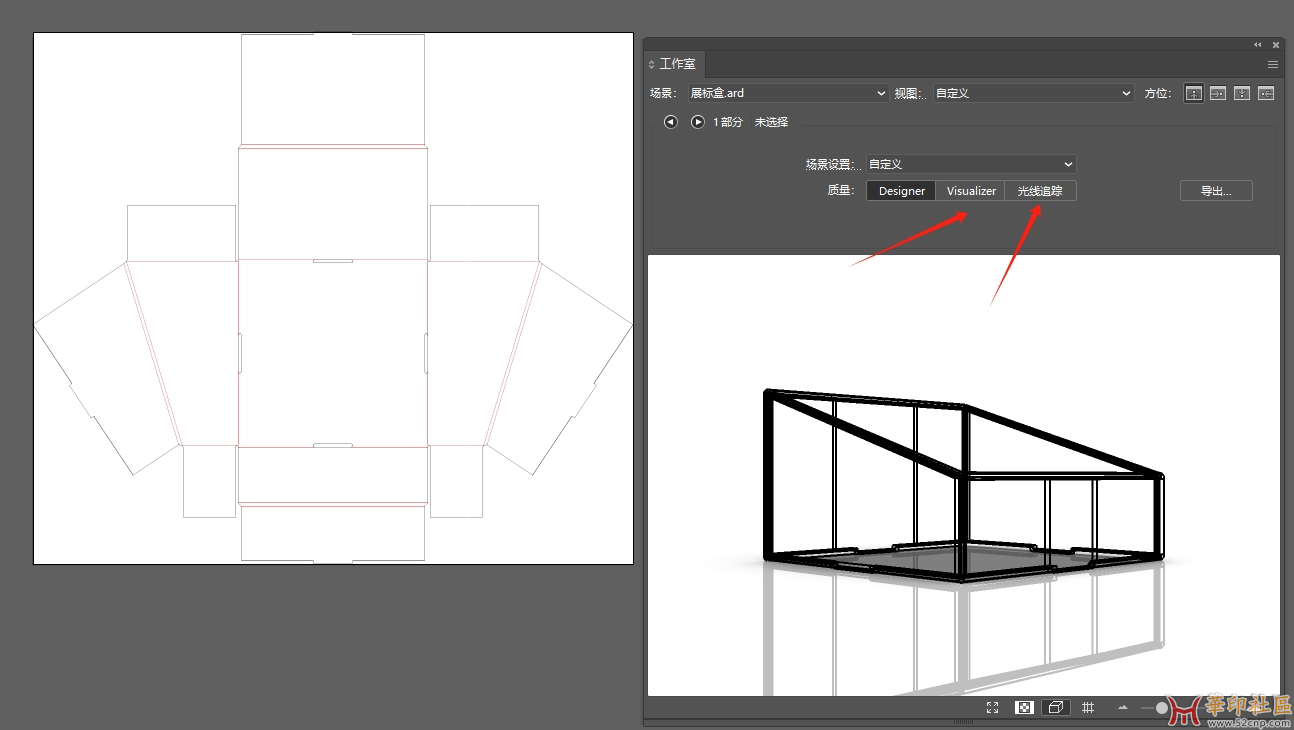The image size is (1294, 730).
Task: Toggle the transparency checkerboard background
Action: coord(1024,707)
